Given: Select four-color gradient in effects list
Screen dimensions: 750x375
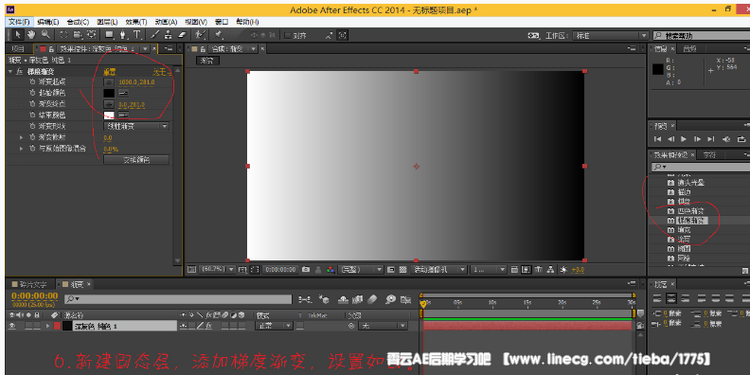Looking at the screenshot, I should 691,211.
